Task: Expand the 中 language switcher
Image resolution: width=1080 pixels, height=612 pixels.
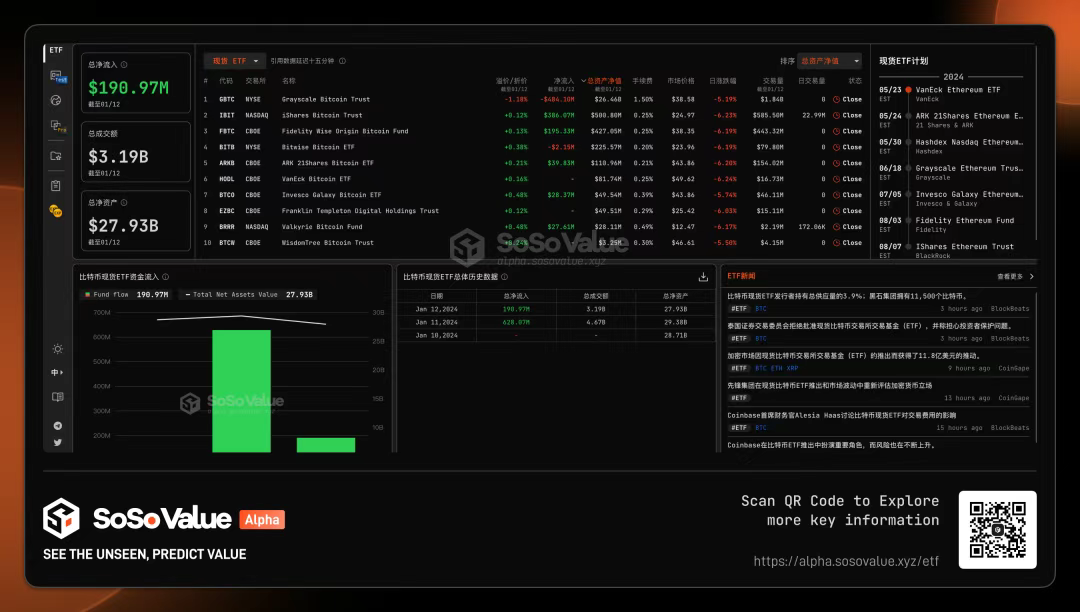Action: point(57,373)
